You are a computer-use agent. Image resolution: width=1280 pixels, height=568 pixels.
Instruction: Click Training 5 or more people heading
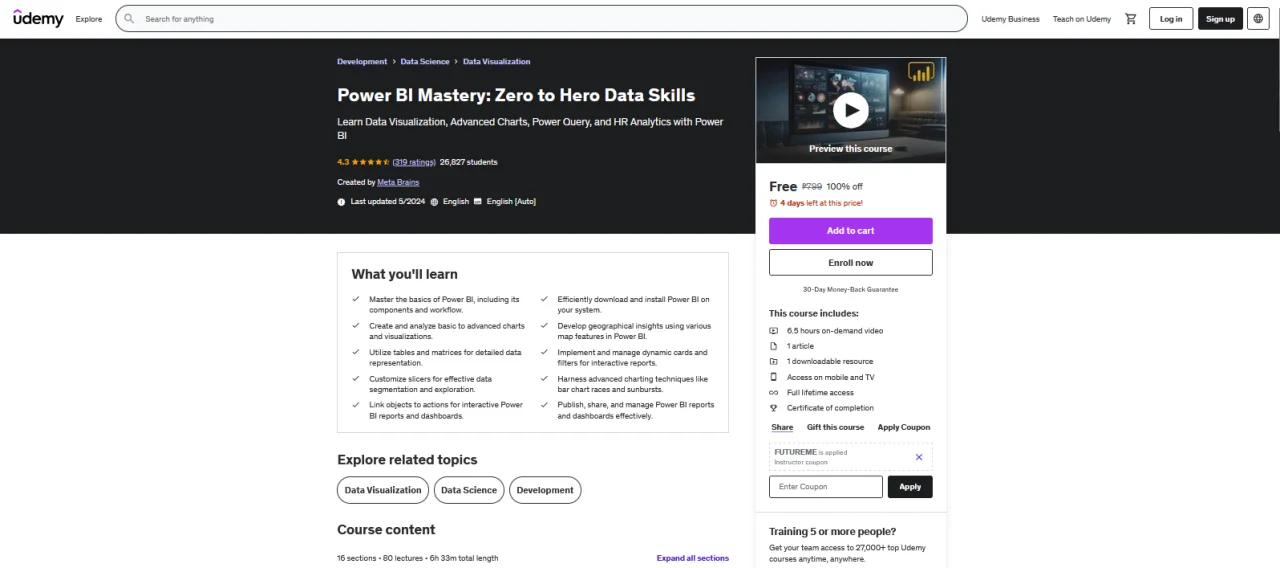point(833,531)
